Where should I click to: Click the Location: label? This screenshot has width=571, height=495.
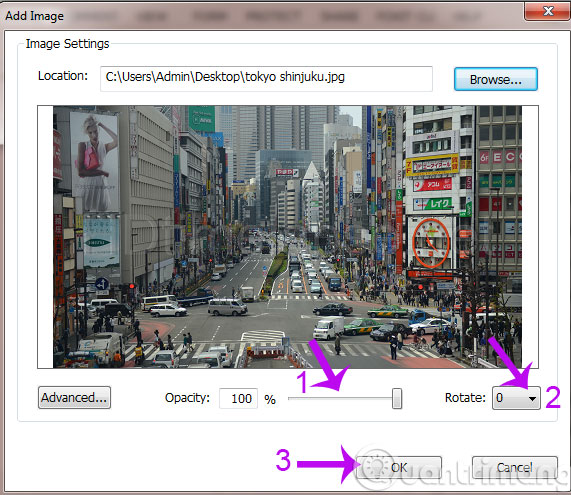click(x=63, y=76)
